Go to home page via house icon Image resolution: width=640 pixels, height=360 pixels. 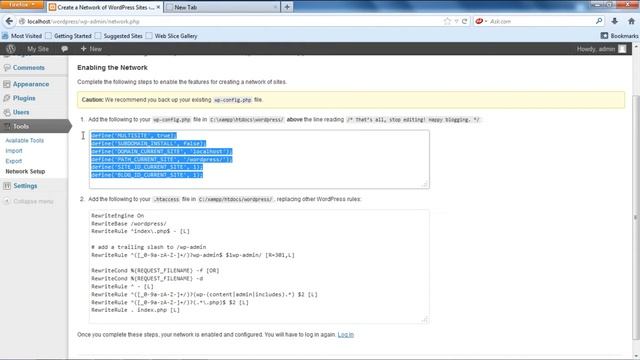(631, 21)
